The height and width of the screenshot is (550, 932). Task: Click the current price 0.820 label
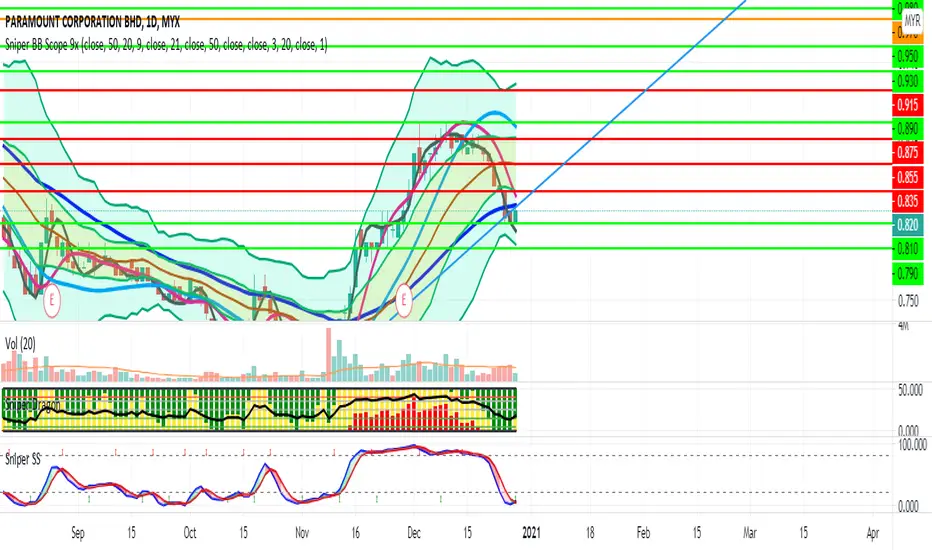pyautogui.click(x=908, y=225)
